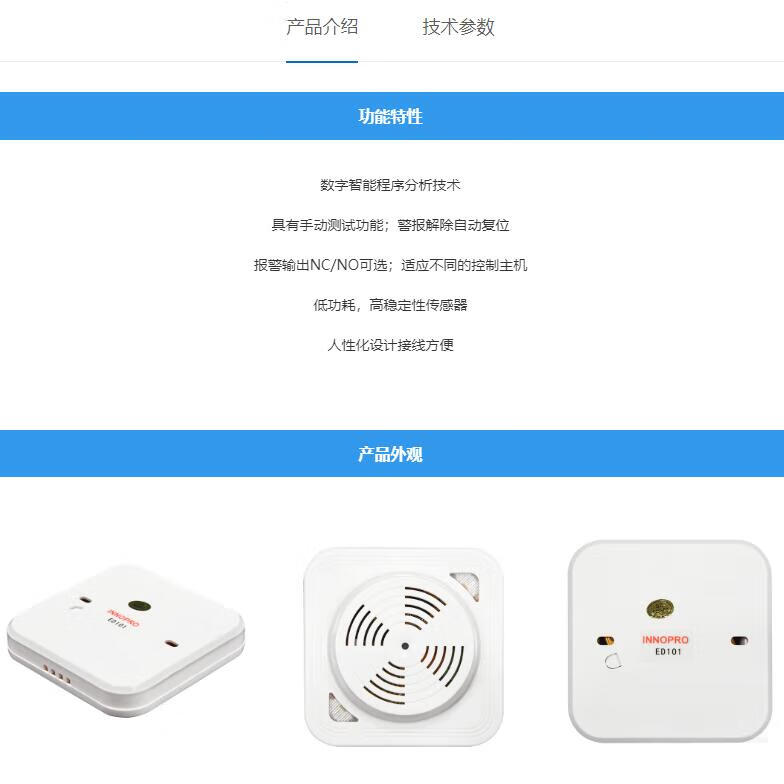Click the gold sensor button on front-view detector
The width and height of the screenshot is (784, 784).
click(x=660, y=608)
